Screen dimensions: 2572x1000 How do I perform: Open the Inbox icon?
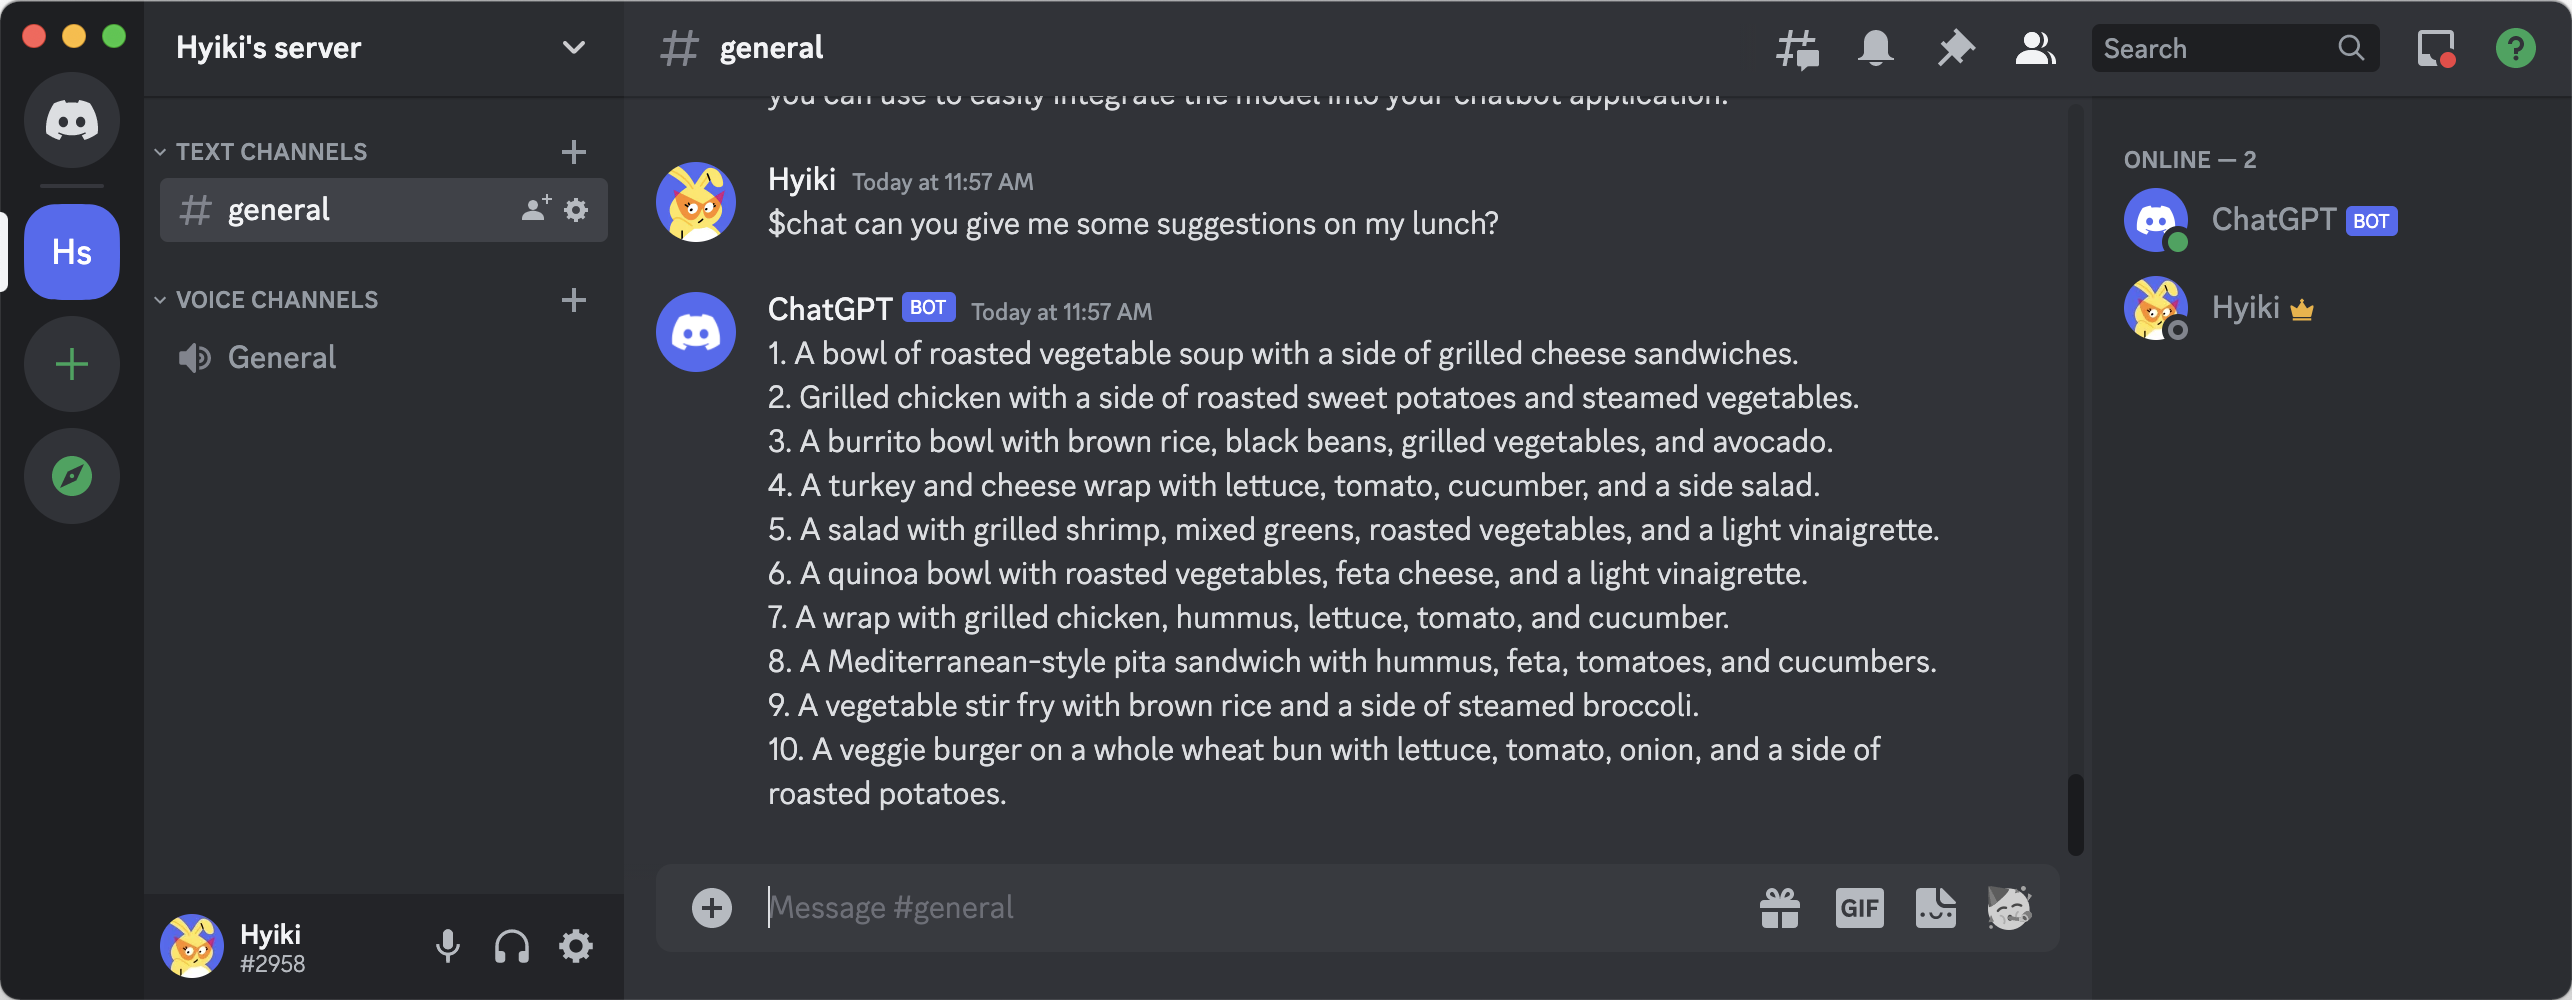2436,48
